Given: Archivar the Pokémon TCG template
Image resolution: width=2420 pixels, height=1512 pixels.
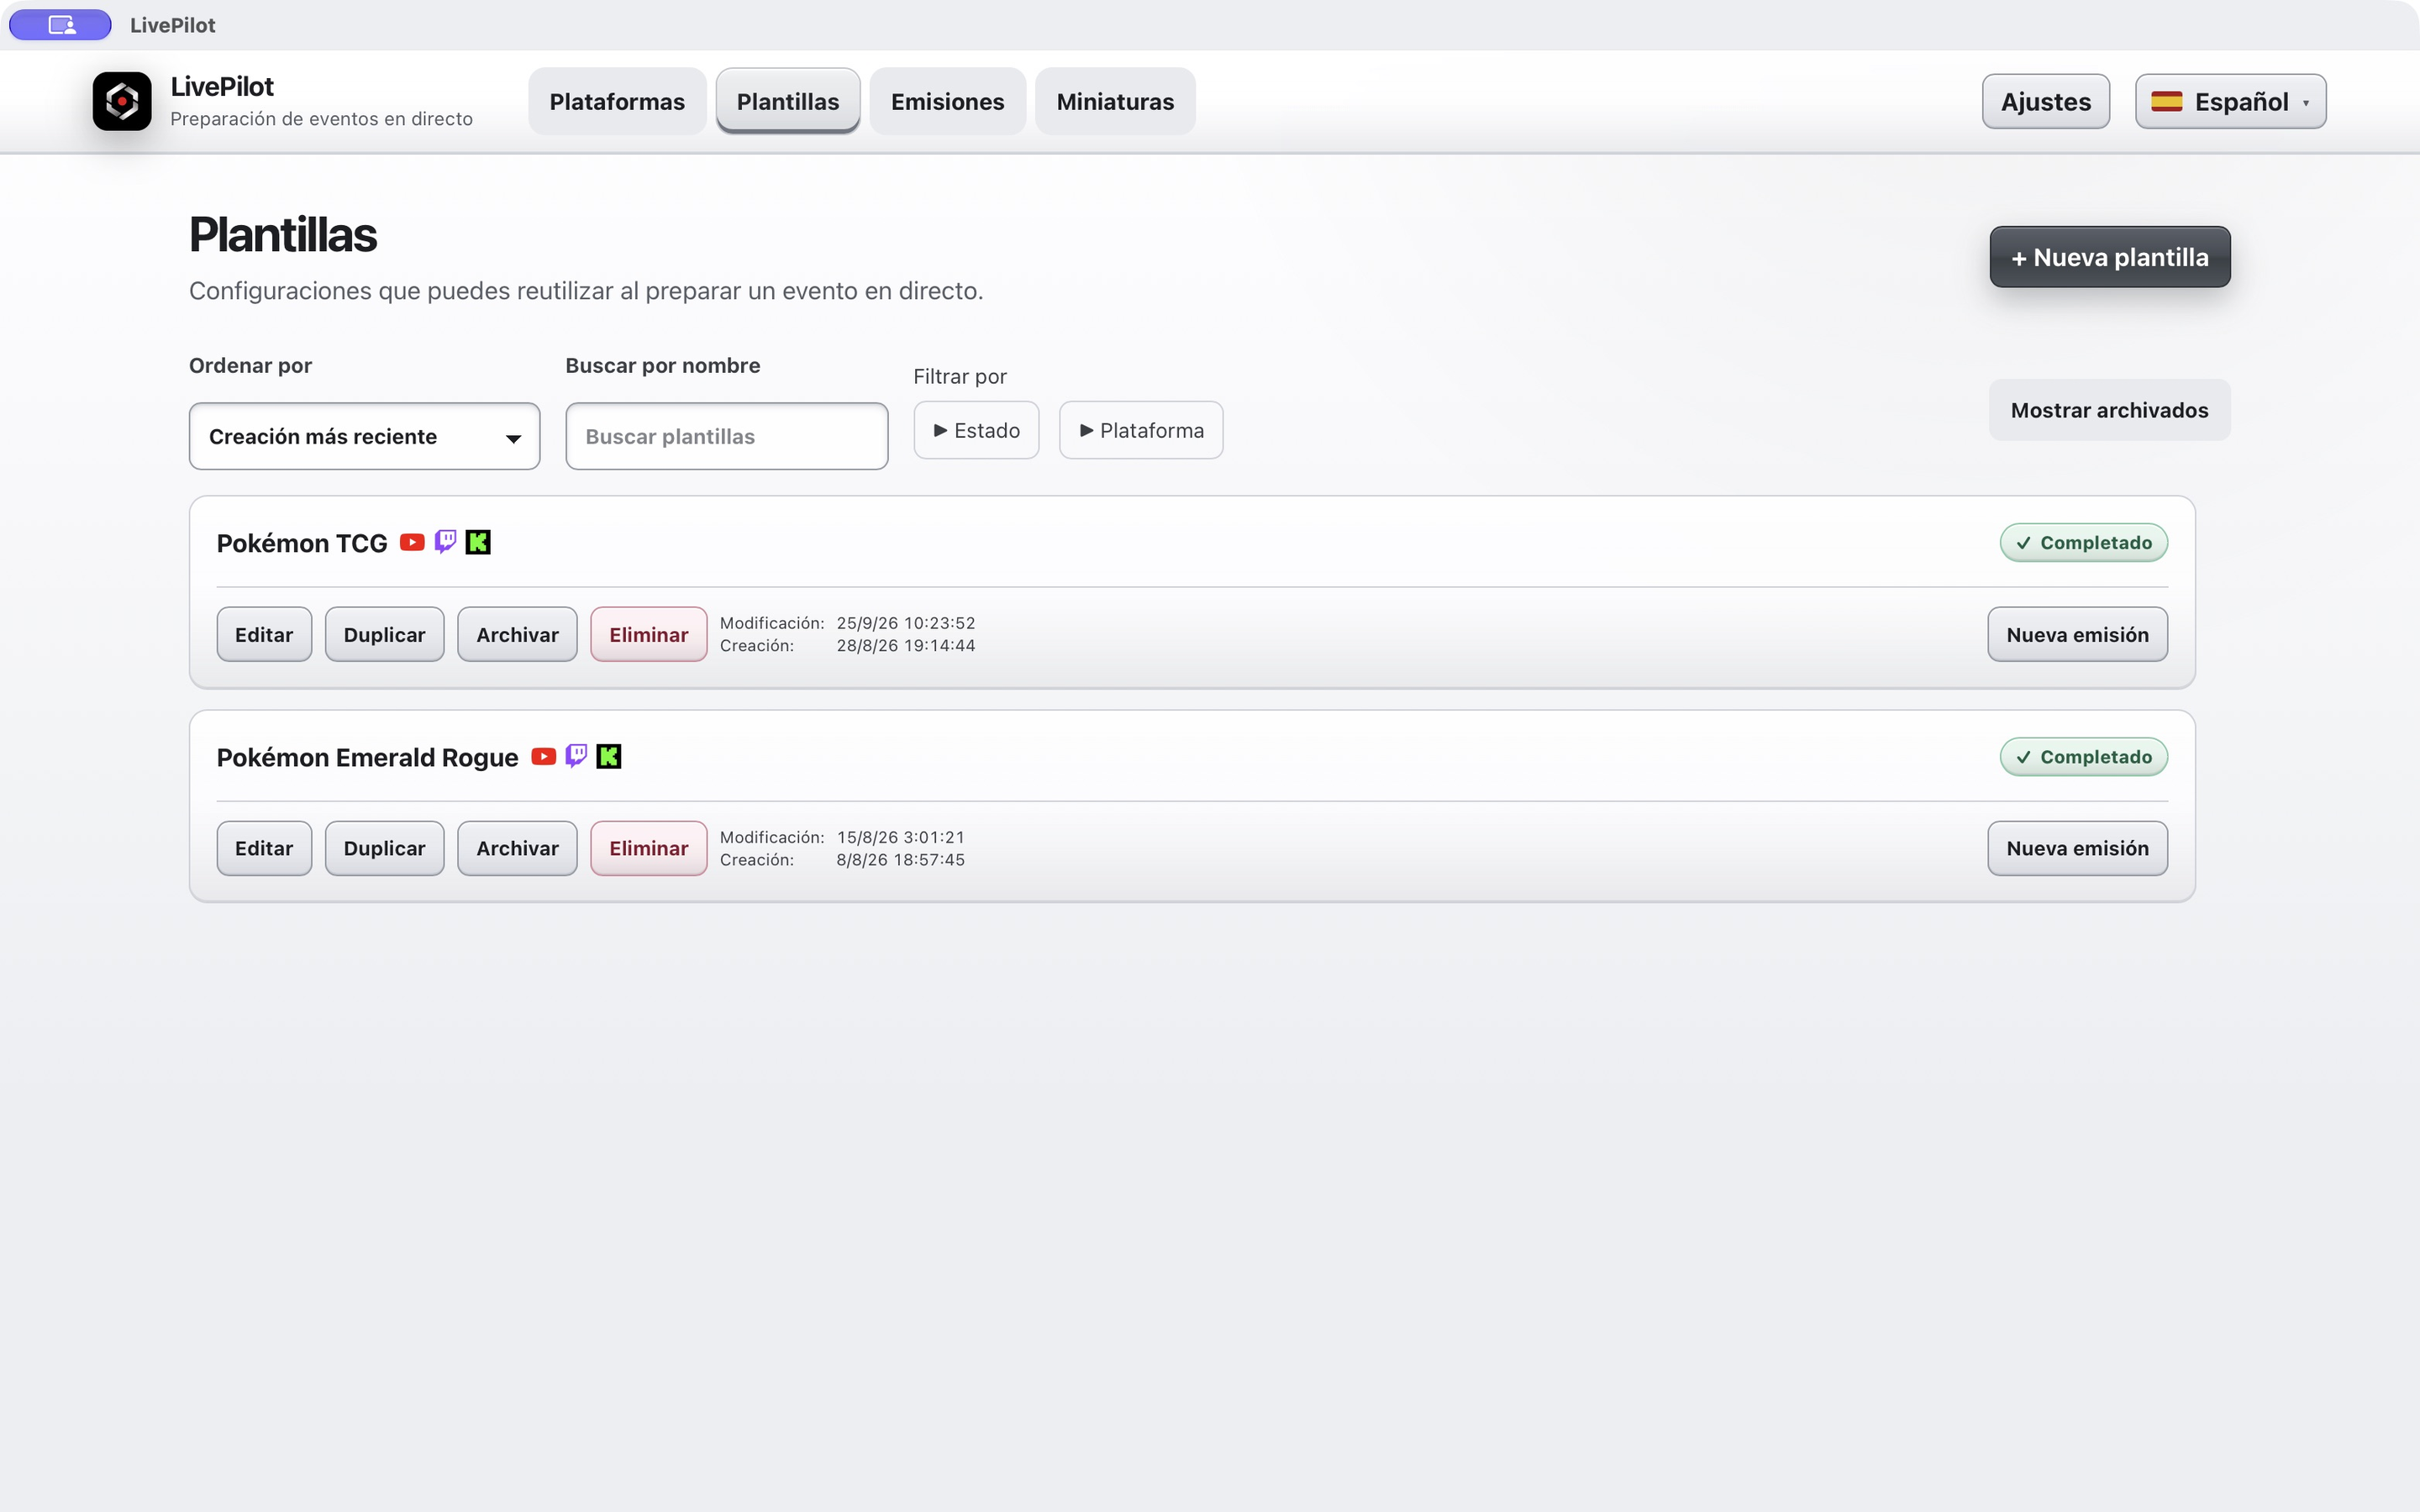Looking at the screenshot, I should [517, 634].
